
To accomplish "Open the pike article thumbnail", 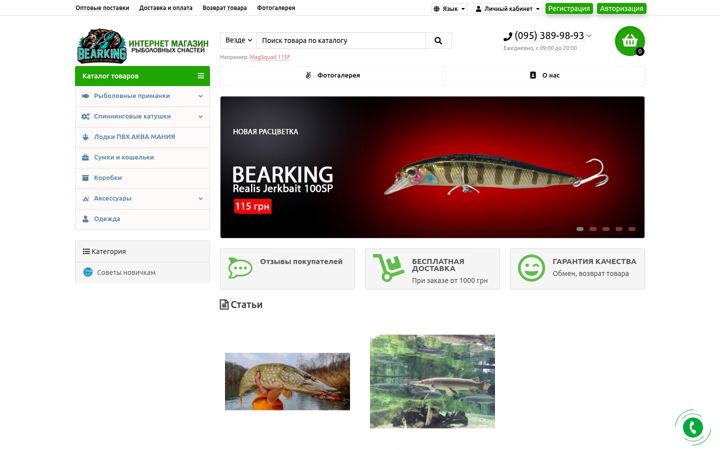I will [287, 381].
